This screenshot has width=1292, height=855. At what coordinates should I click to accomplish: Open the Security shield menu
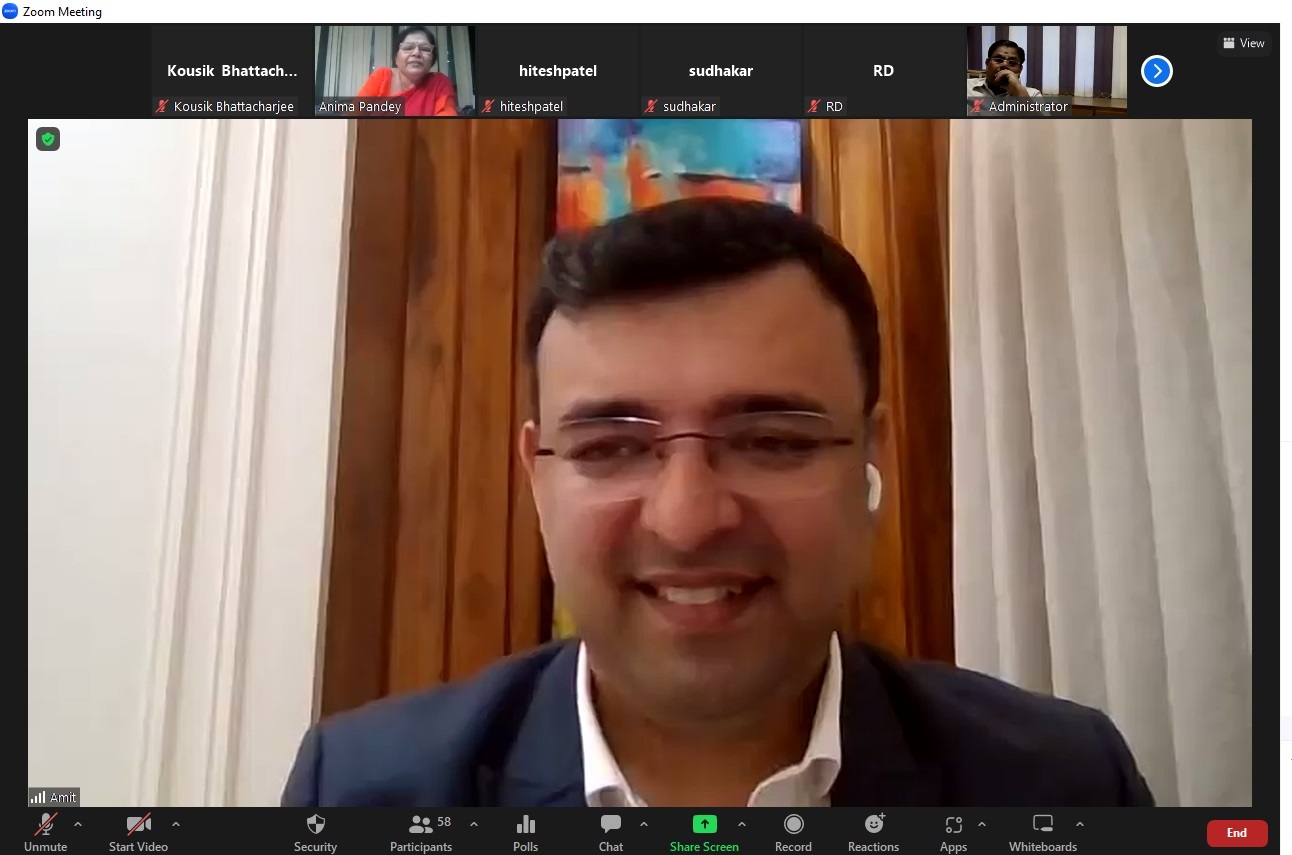pos(315,832)
